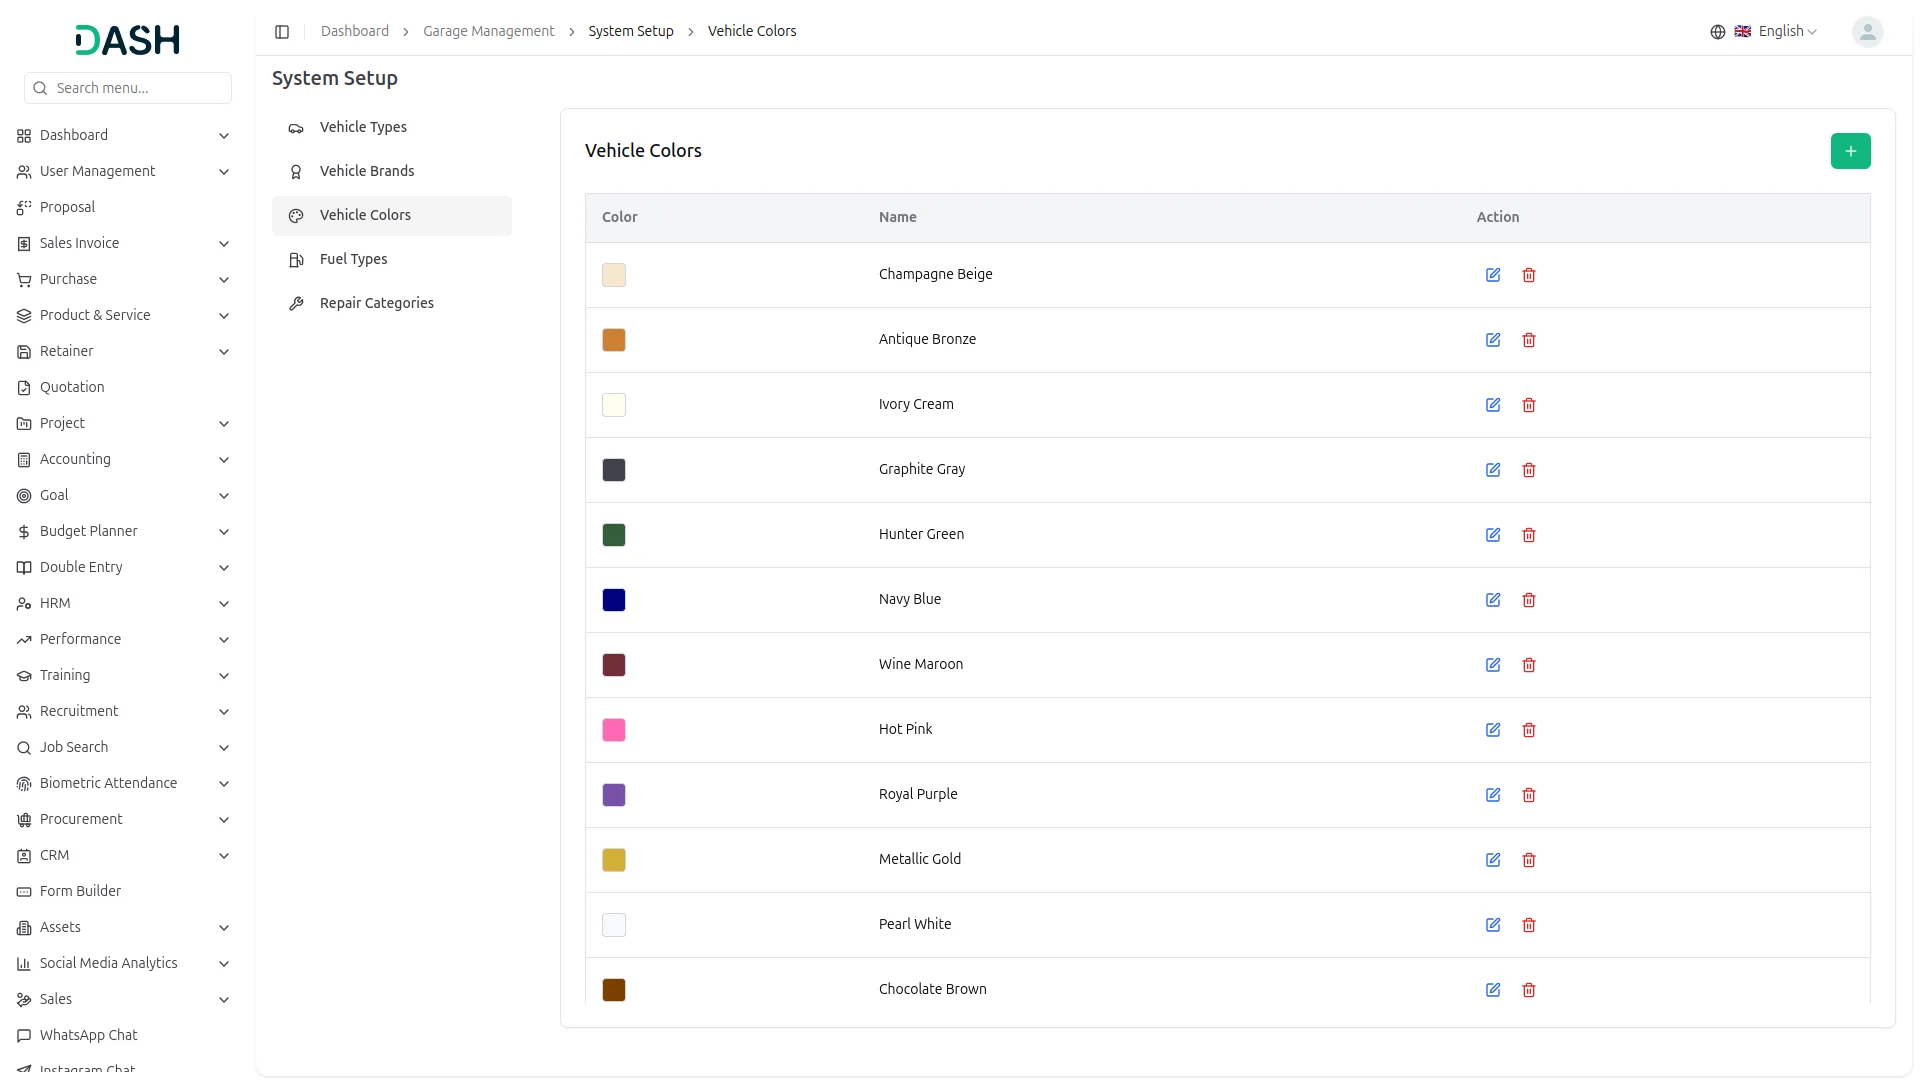
Task: Click the Garage Management breadcrumb link
Action: click(x=488, y=32)
